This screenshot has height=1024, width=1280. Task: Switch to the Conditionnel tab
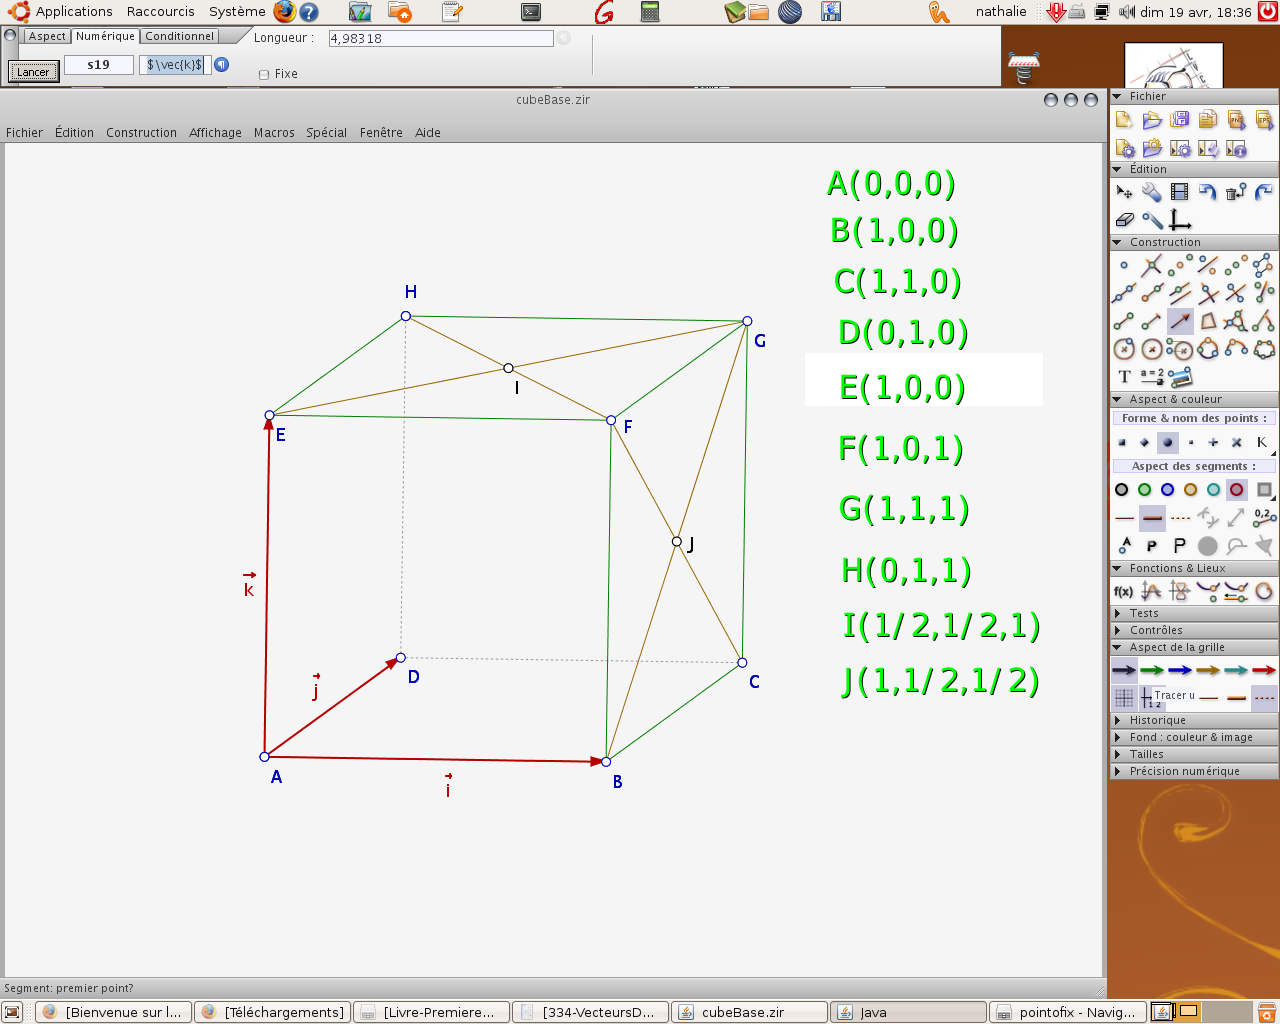point(179,36)
